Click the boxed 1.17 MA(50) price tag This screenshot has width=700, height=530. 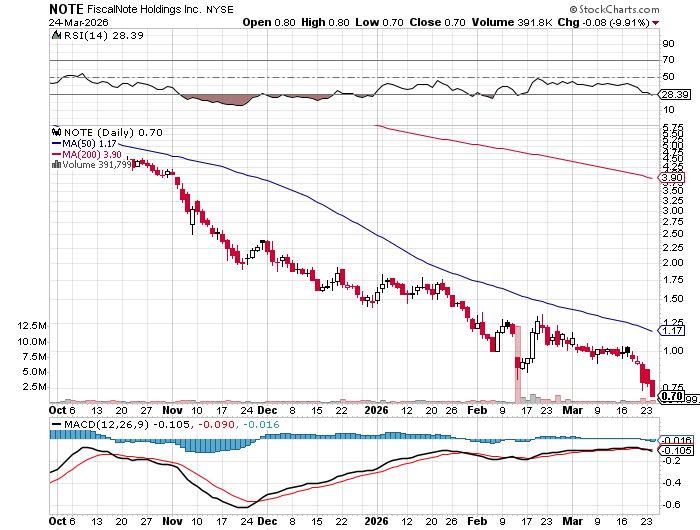[x=672, y=330]
